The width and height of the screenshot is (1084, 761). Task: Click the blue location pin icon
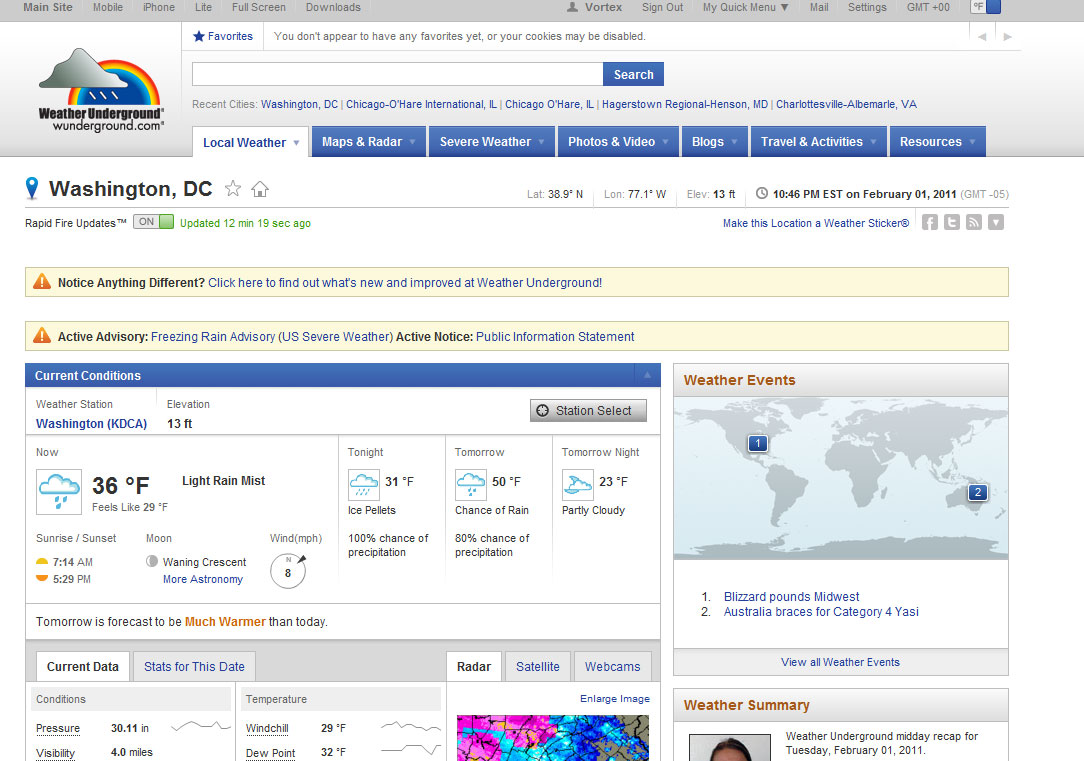point(32,188)
